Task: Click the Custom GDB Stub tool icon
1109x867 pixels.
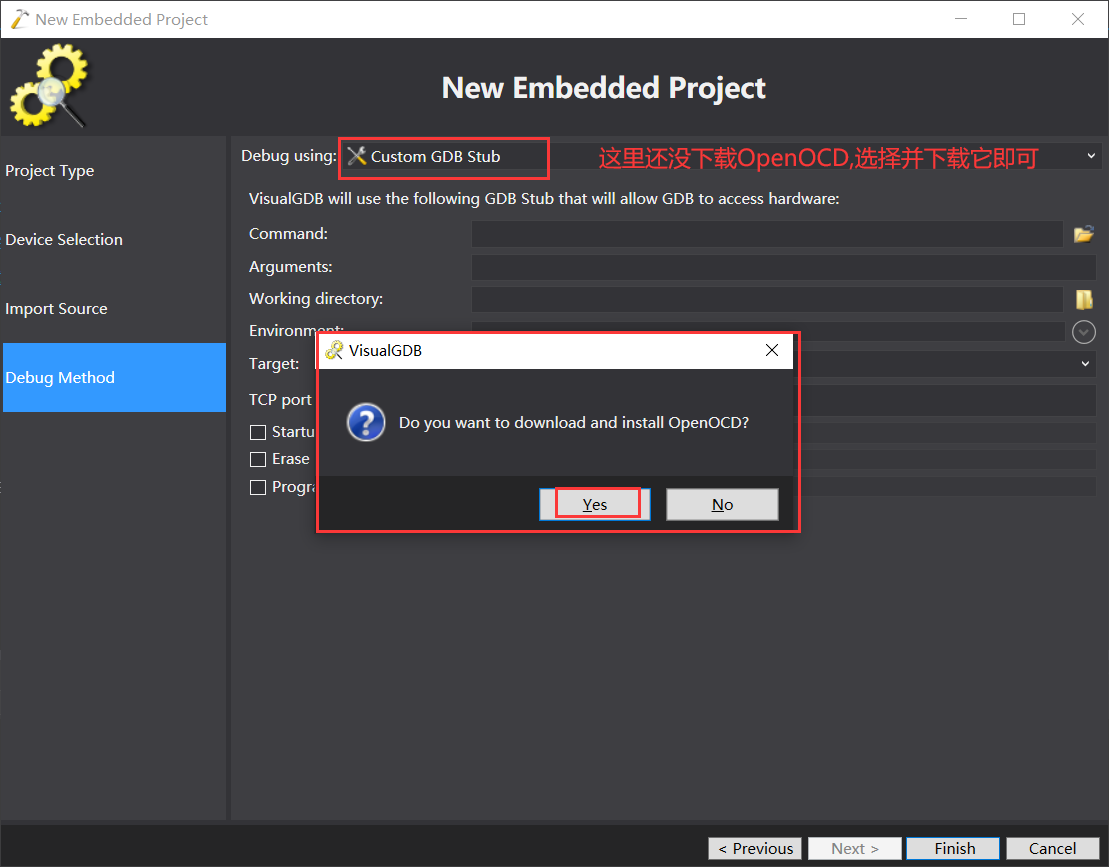Action: pyautogui.click(x=357, y=156)
